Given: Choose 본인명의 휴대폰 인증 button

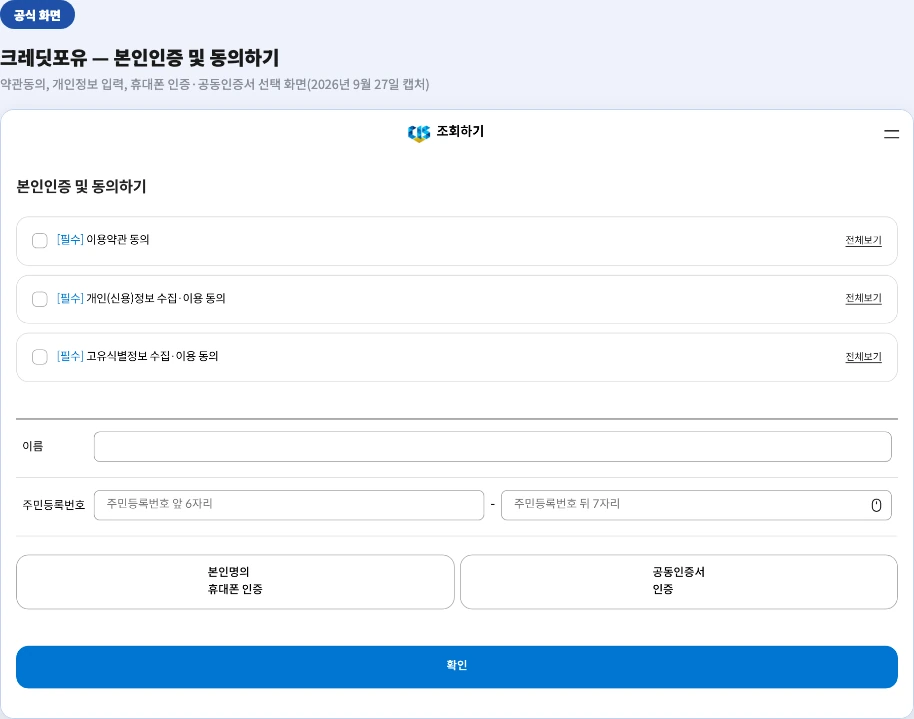Looking at the screenshot, I should (235, 581).
